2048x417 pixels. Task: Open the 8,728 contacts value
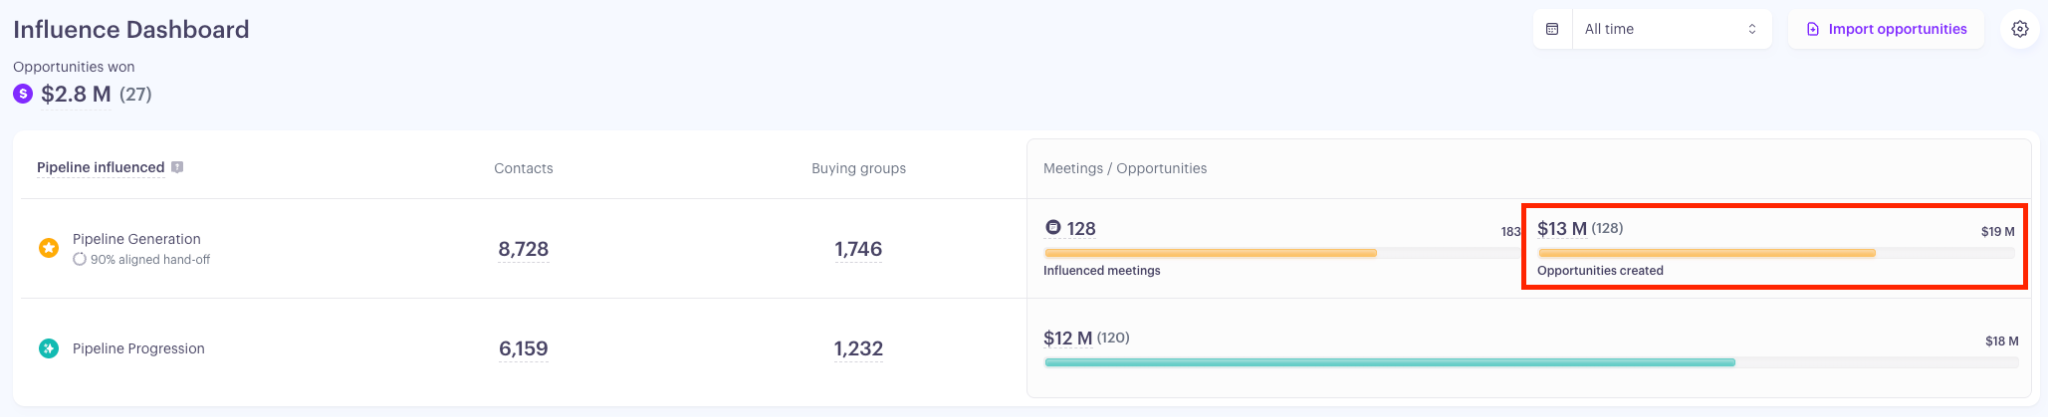(x=523, y=249)
